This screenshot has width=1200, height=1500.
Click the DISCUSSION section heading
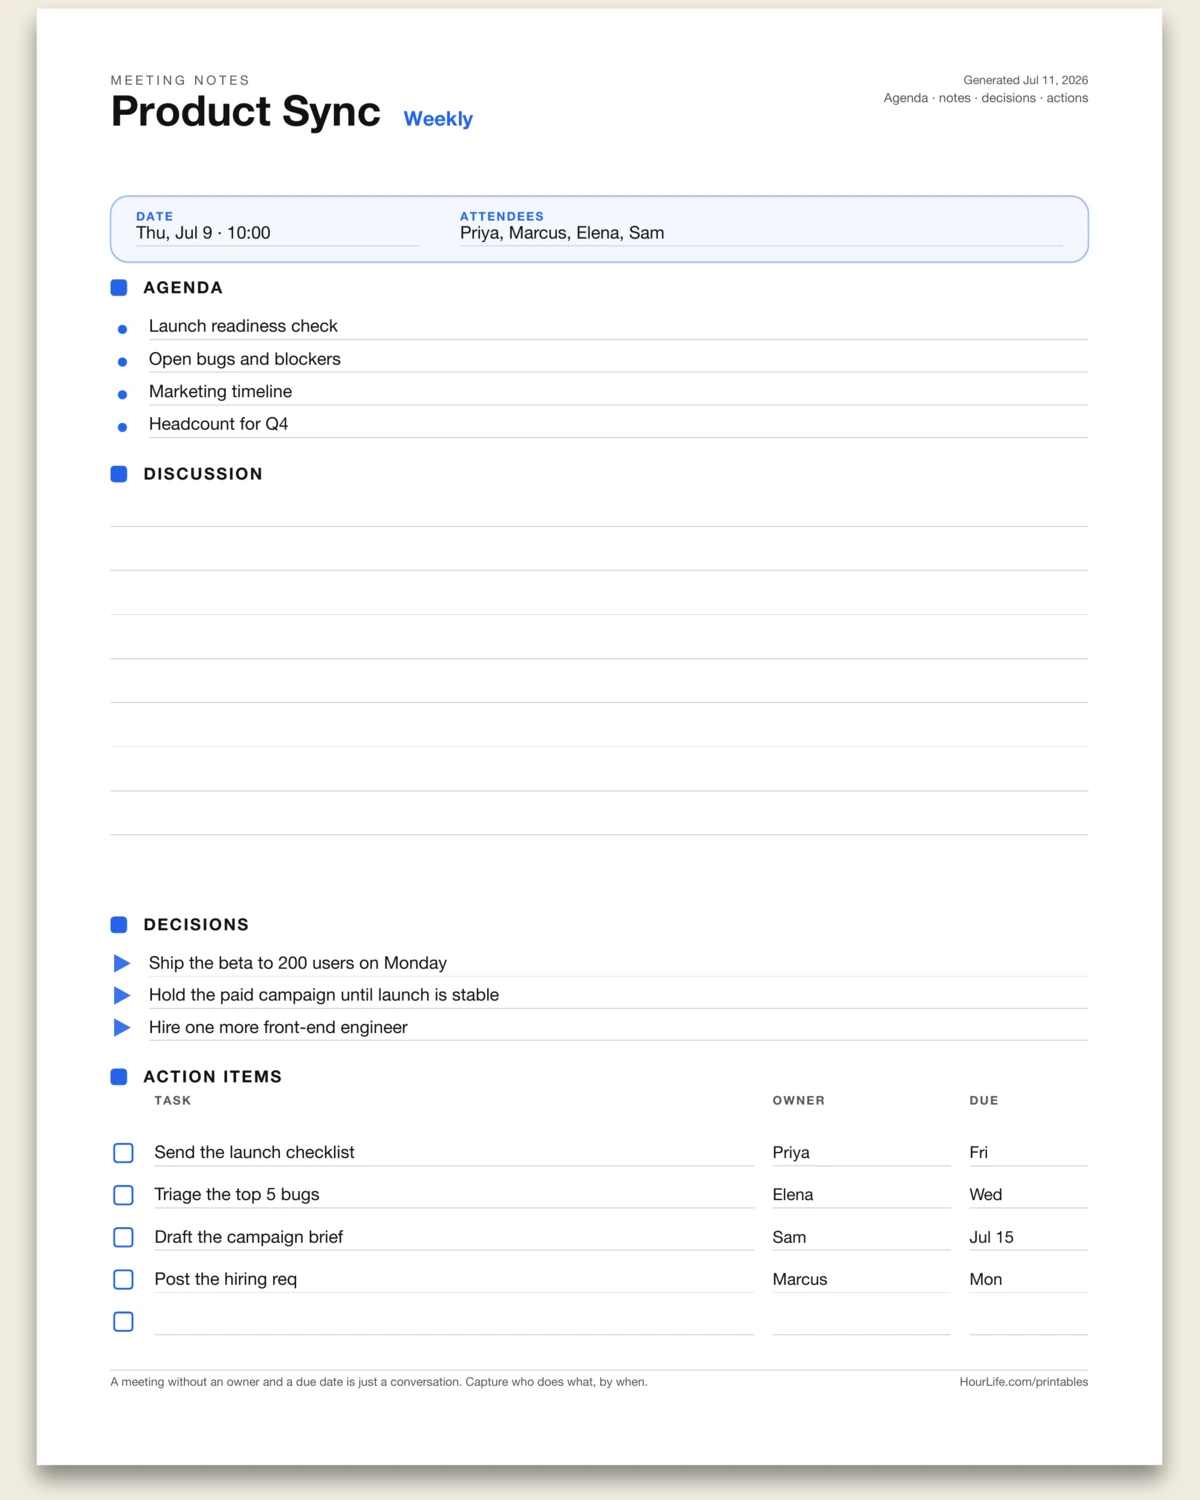tap(203, 474)
